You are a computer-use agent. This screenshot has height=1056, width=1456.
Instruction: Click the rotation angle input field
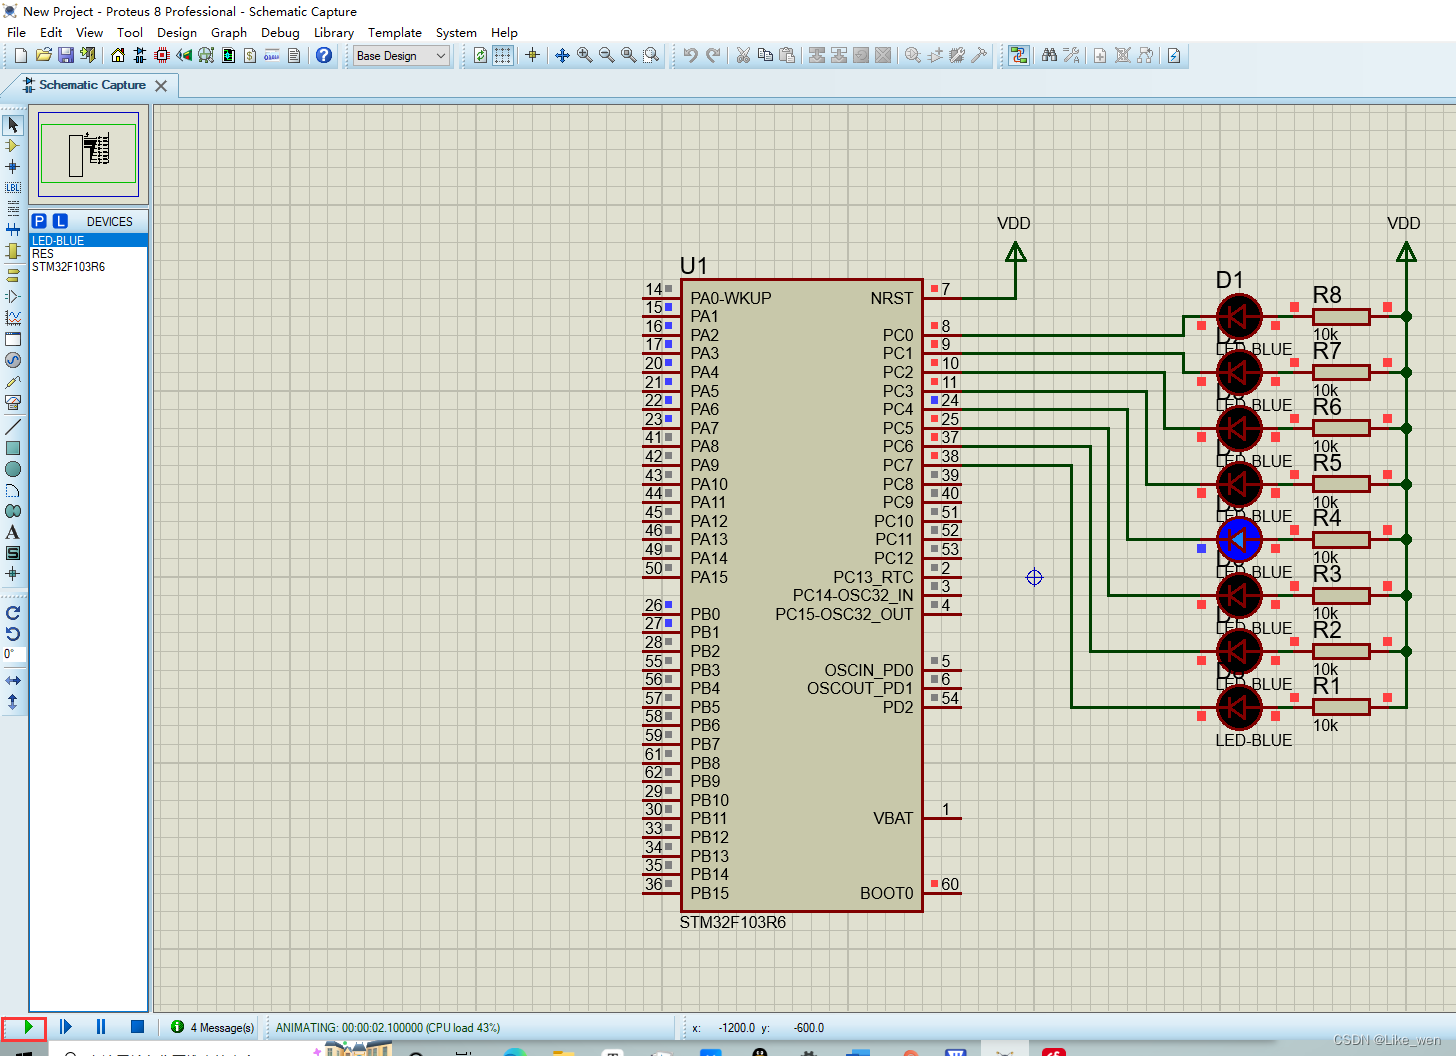click(x=14, y=655)
